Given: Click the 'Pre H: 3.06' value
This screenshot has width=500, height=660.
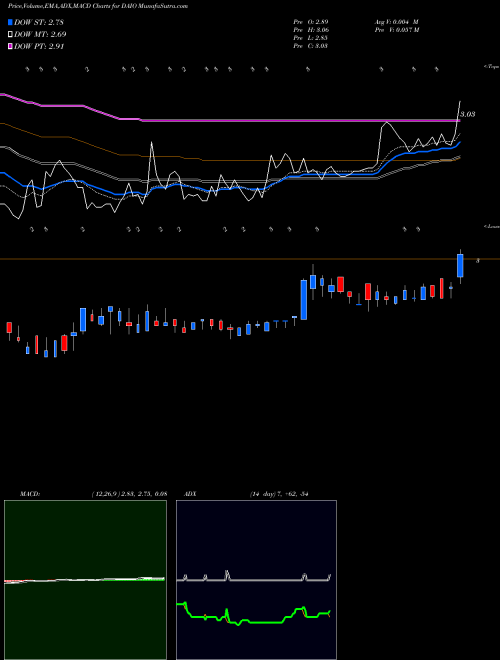Looking at the screenshot, I should [x=311, y=30].
